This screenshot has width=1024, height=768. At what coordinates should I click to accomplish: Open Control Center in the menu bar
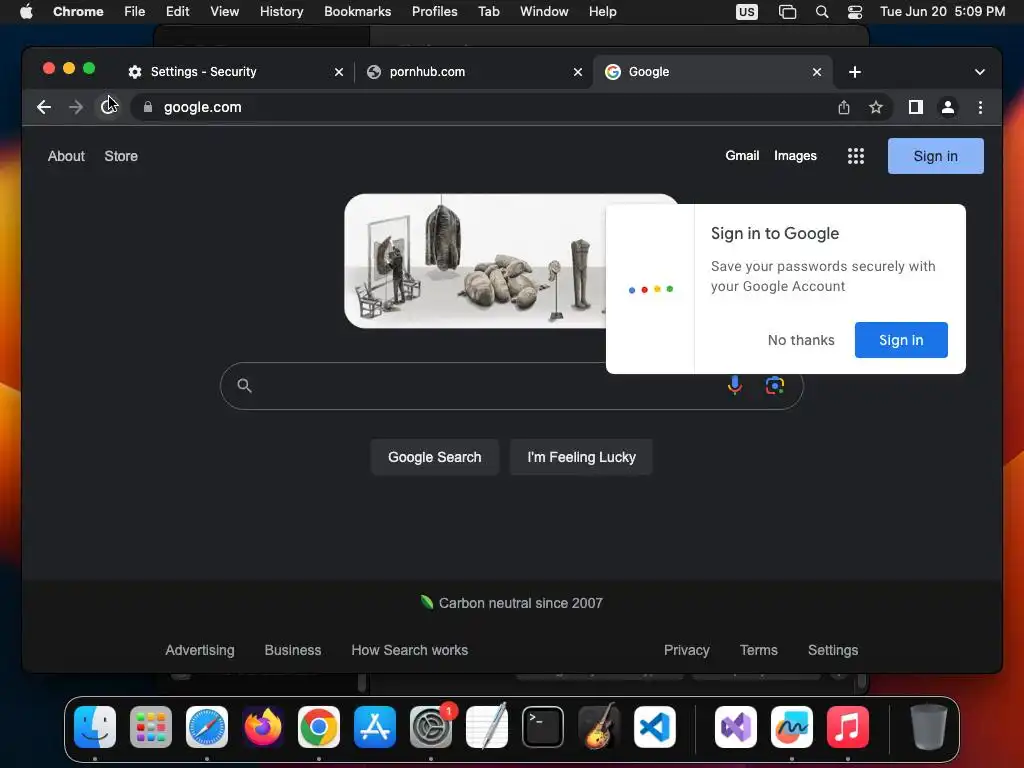point(855,12)
